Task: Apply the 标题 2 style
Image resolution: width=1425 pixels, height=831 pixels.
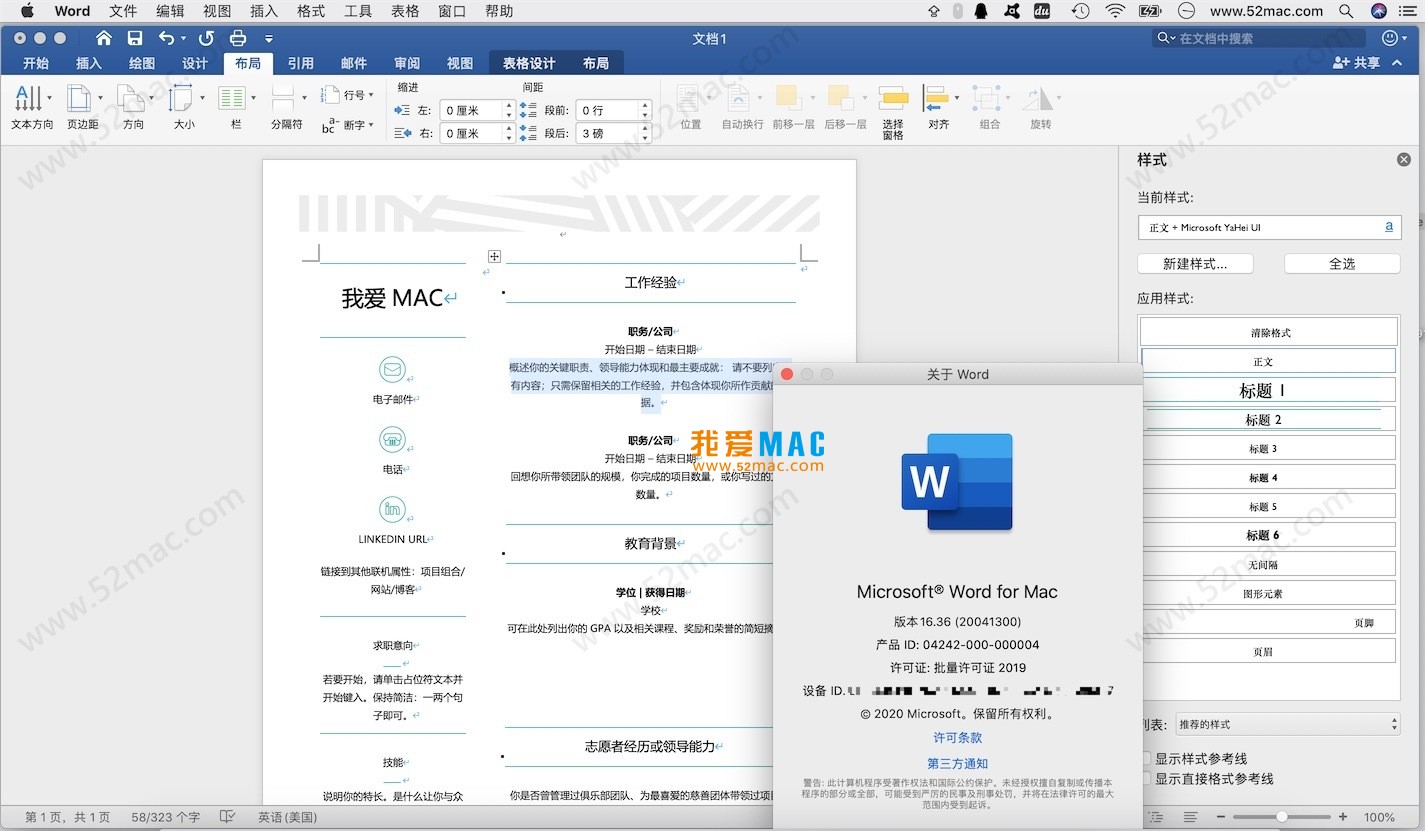Action: pos(1269,419)
